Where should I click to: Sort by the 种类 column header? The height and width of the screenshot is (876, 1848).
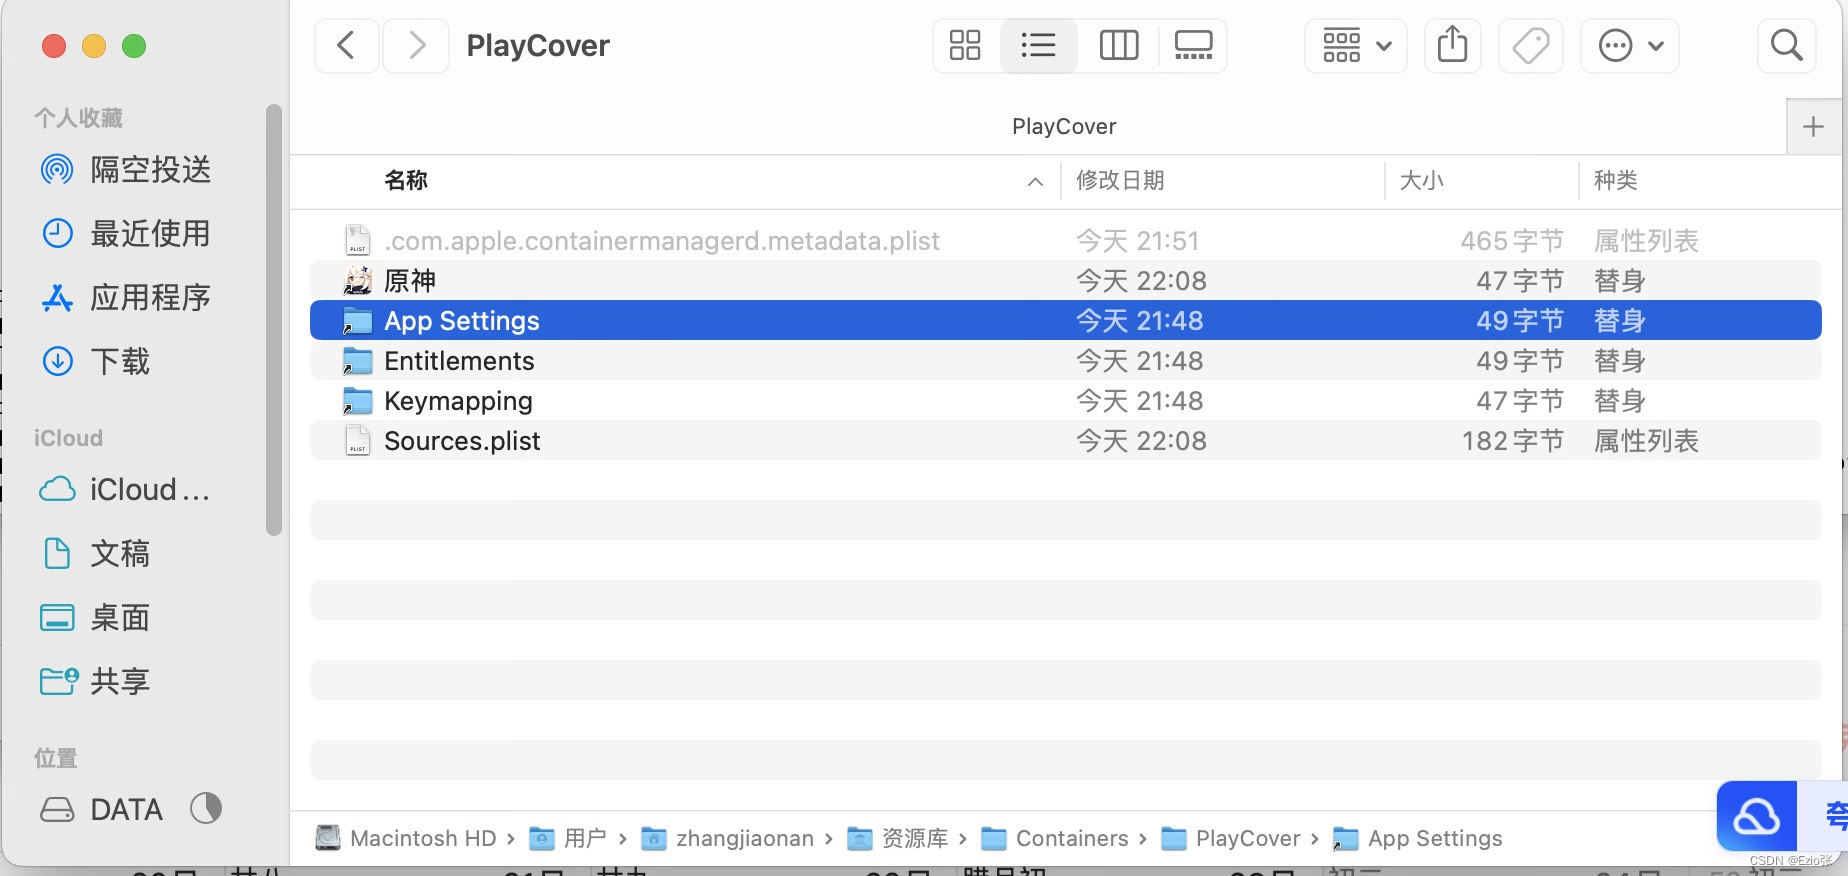tap(1615, 181)
